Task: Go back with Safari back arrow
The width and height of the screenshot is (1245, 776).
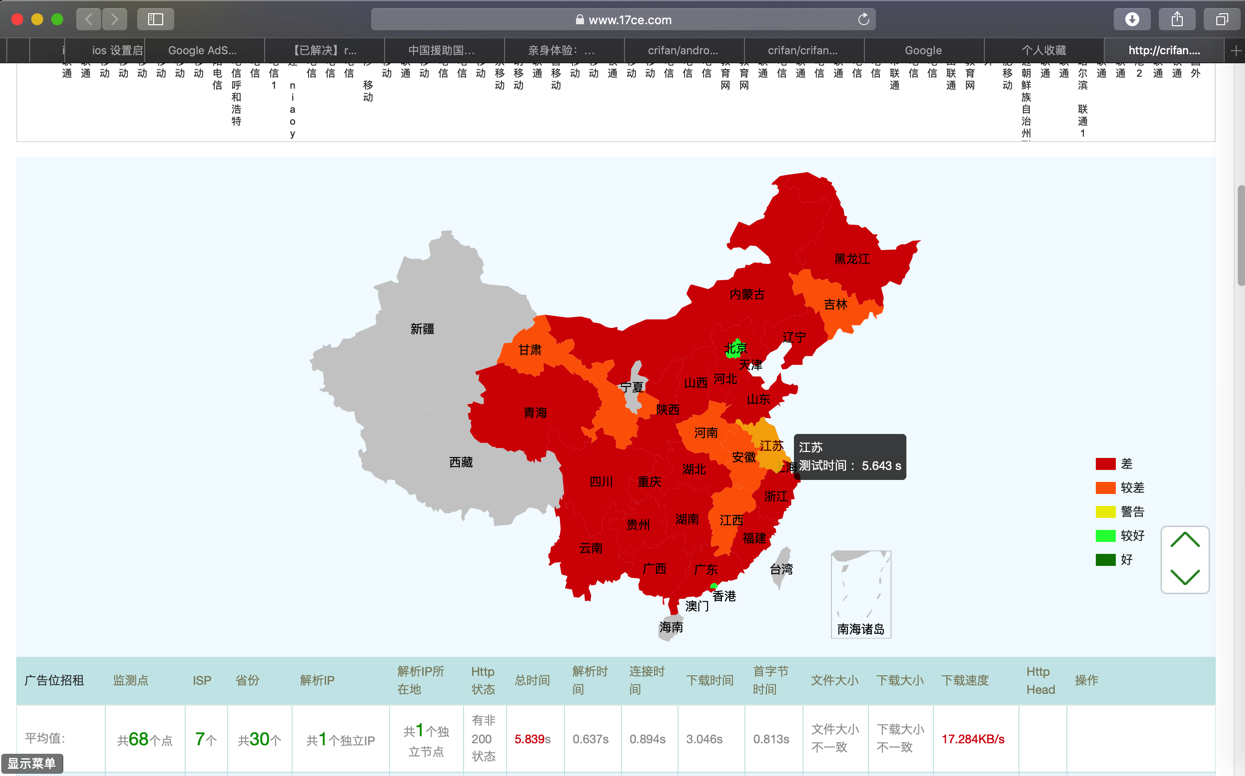Action: [89, 19]
